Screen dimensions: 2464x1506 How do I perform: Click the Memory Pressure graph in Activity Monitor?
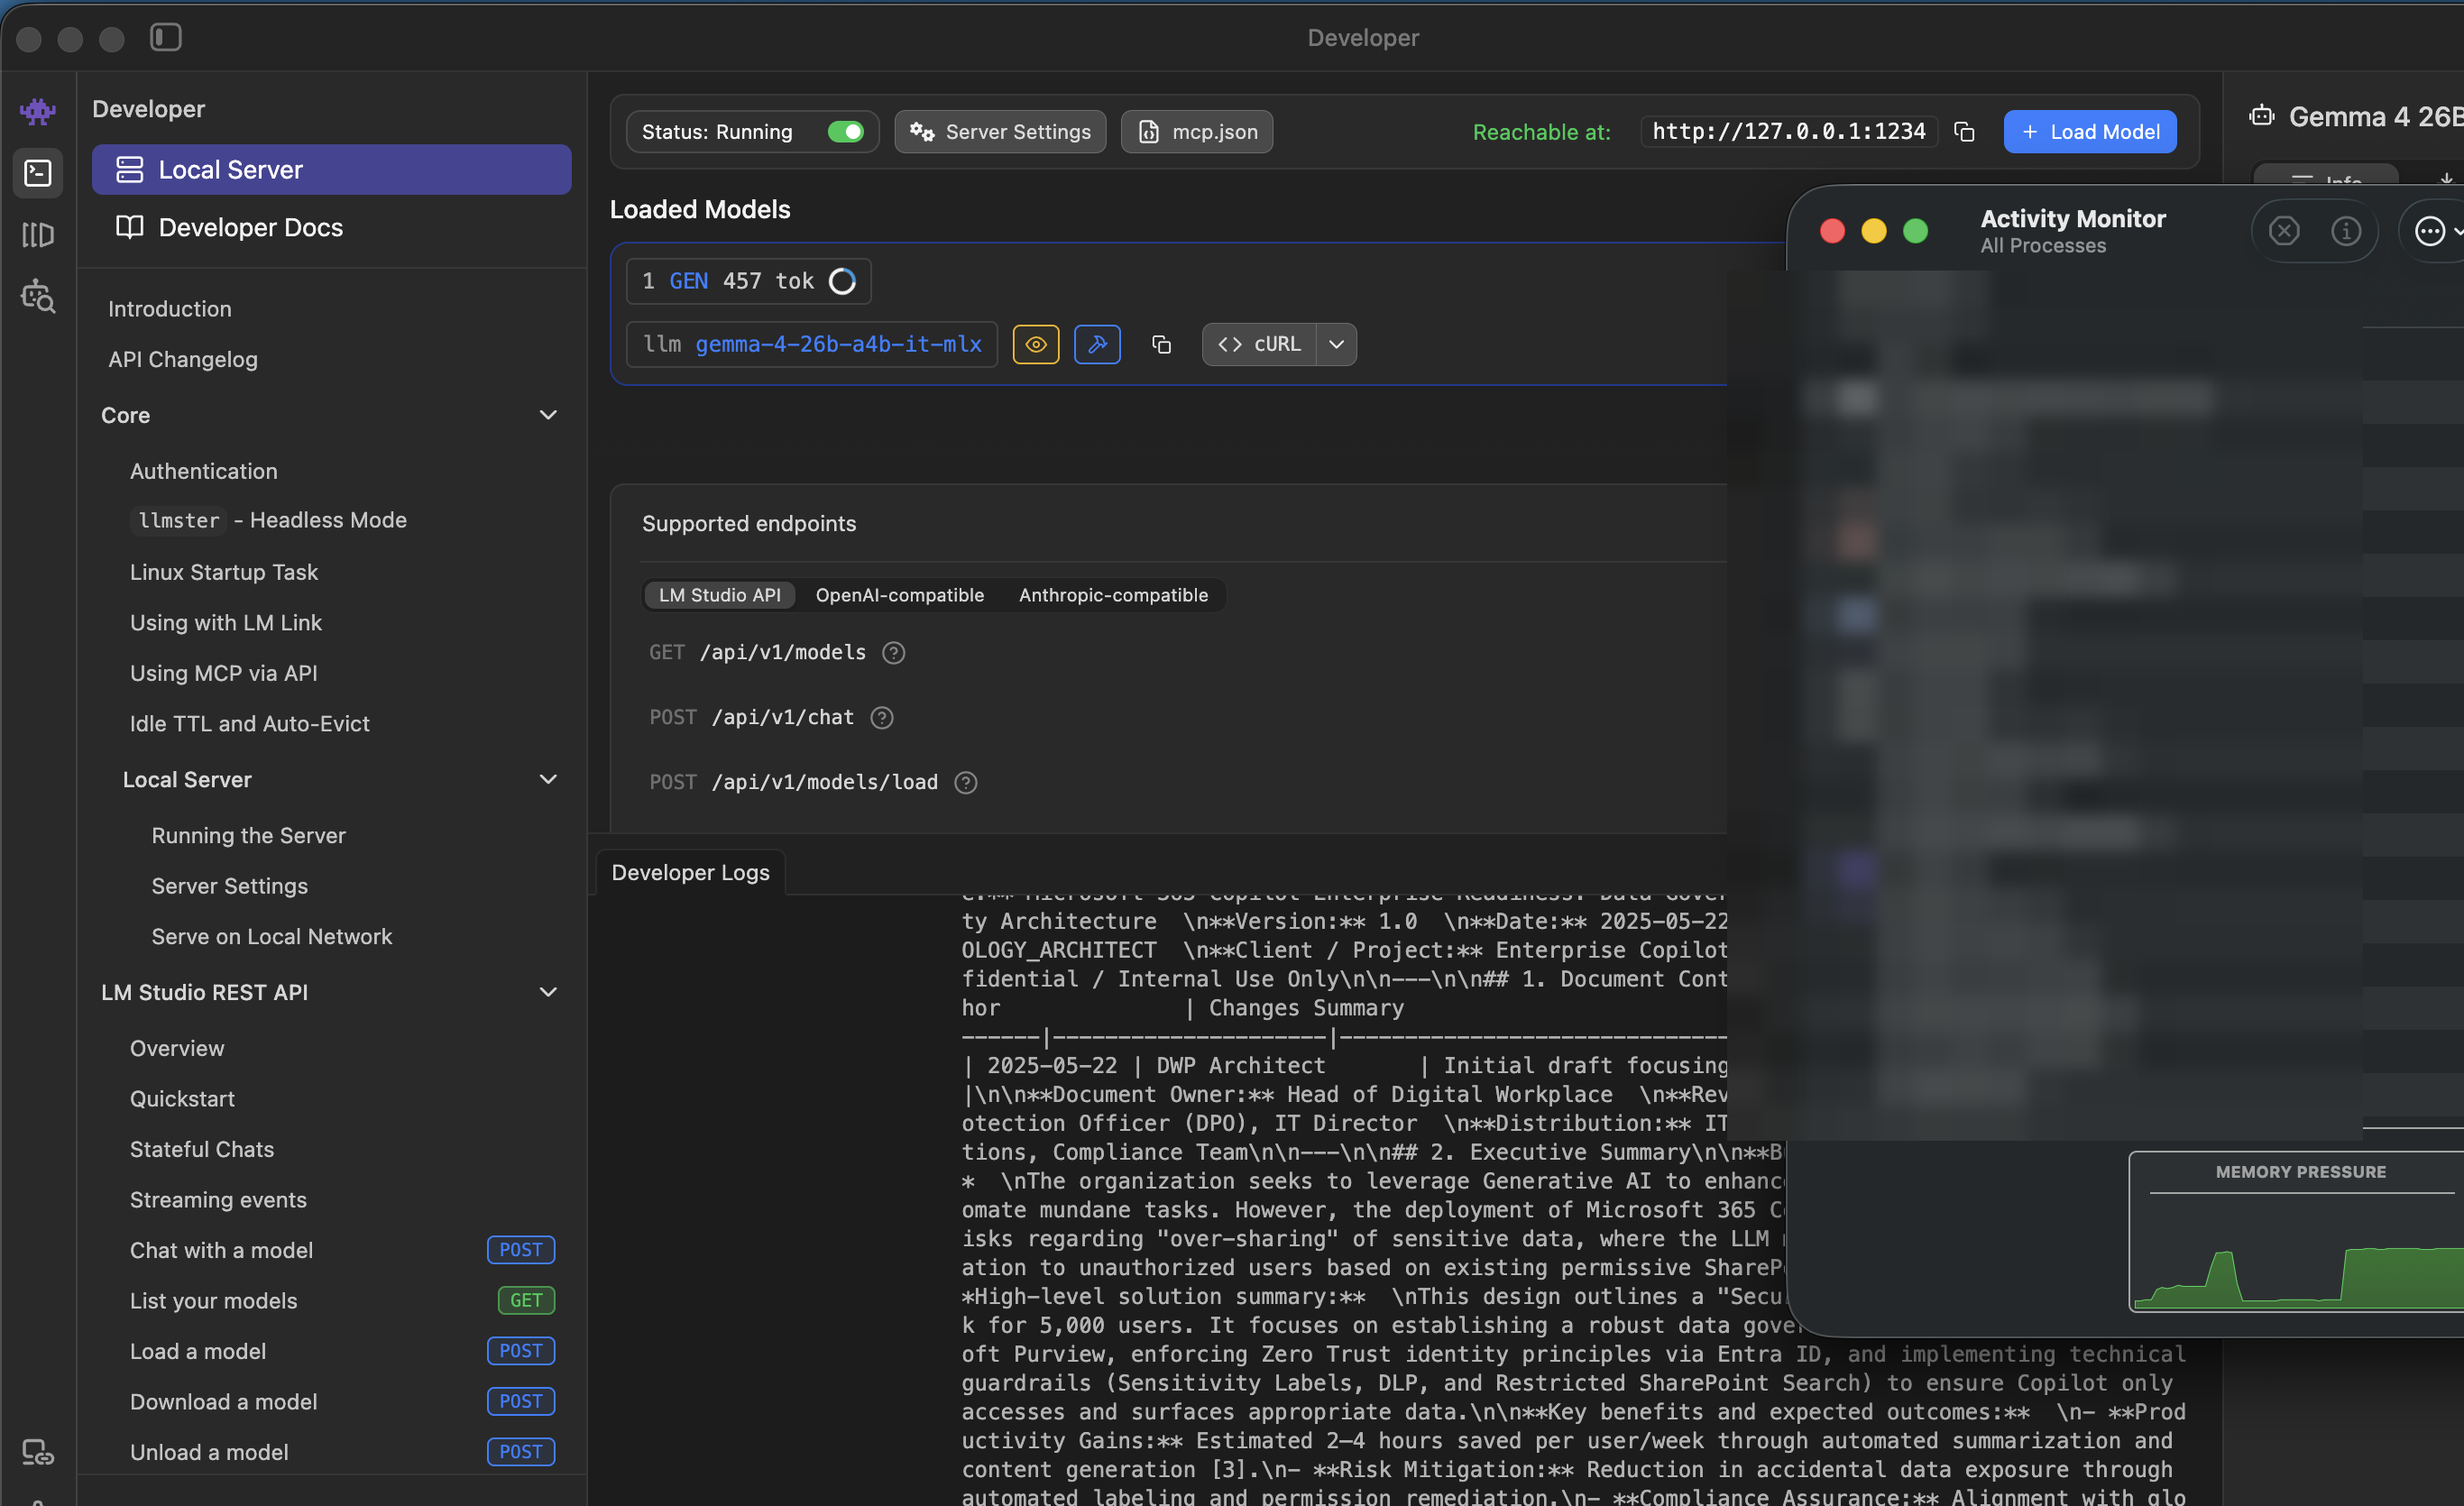(x=2296, y=1232)
